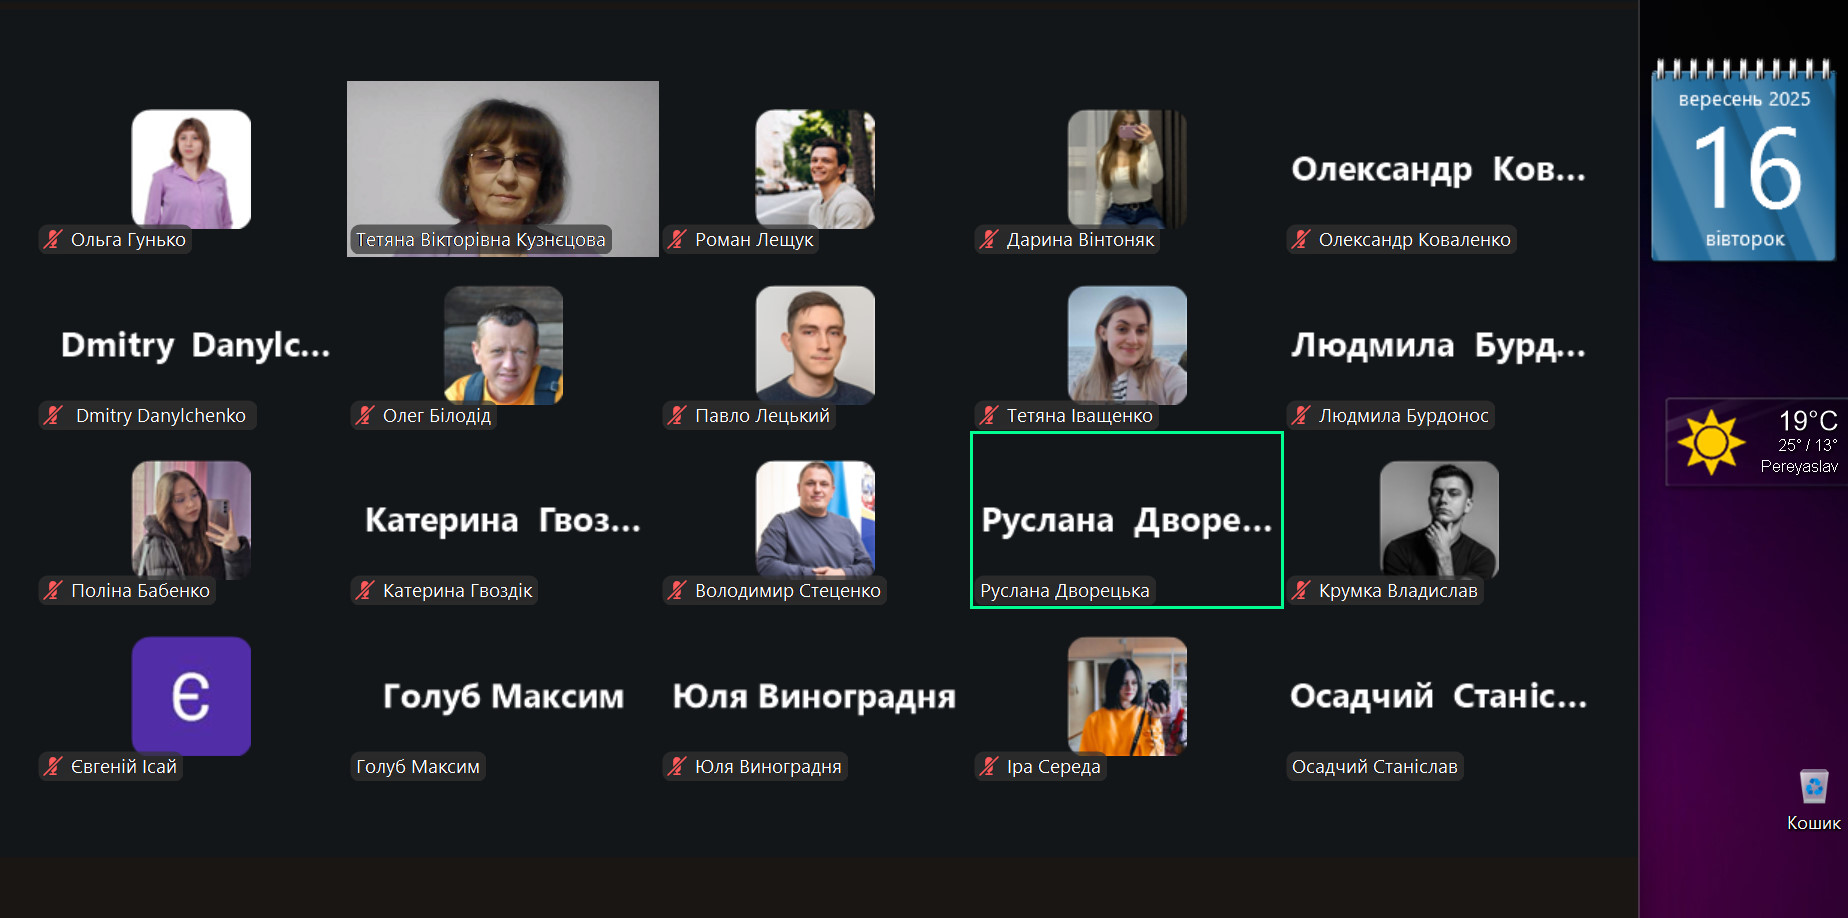Click Володимир Стеценко's profile picture
Screen dimensions: 1848x918
pyautogui.click(x=815, y=520)
